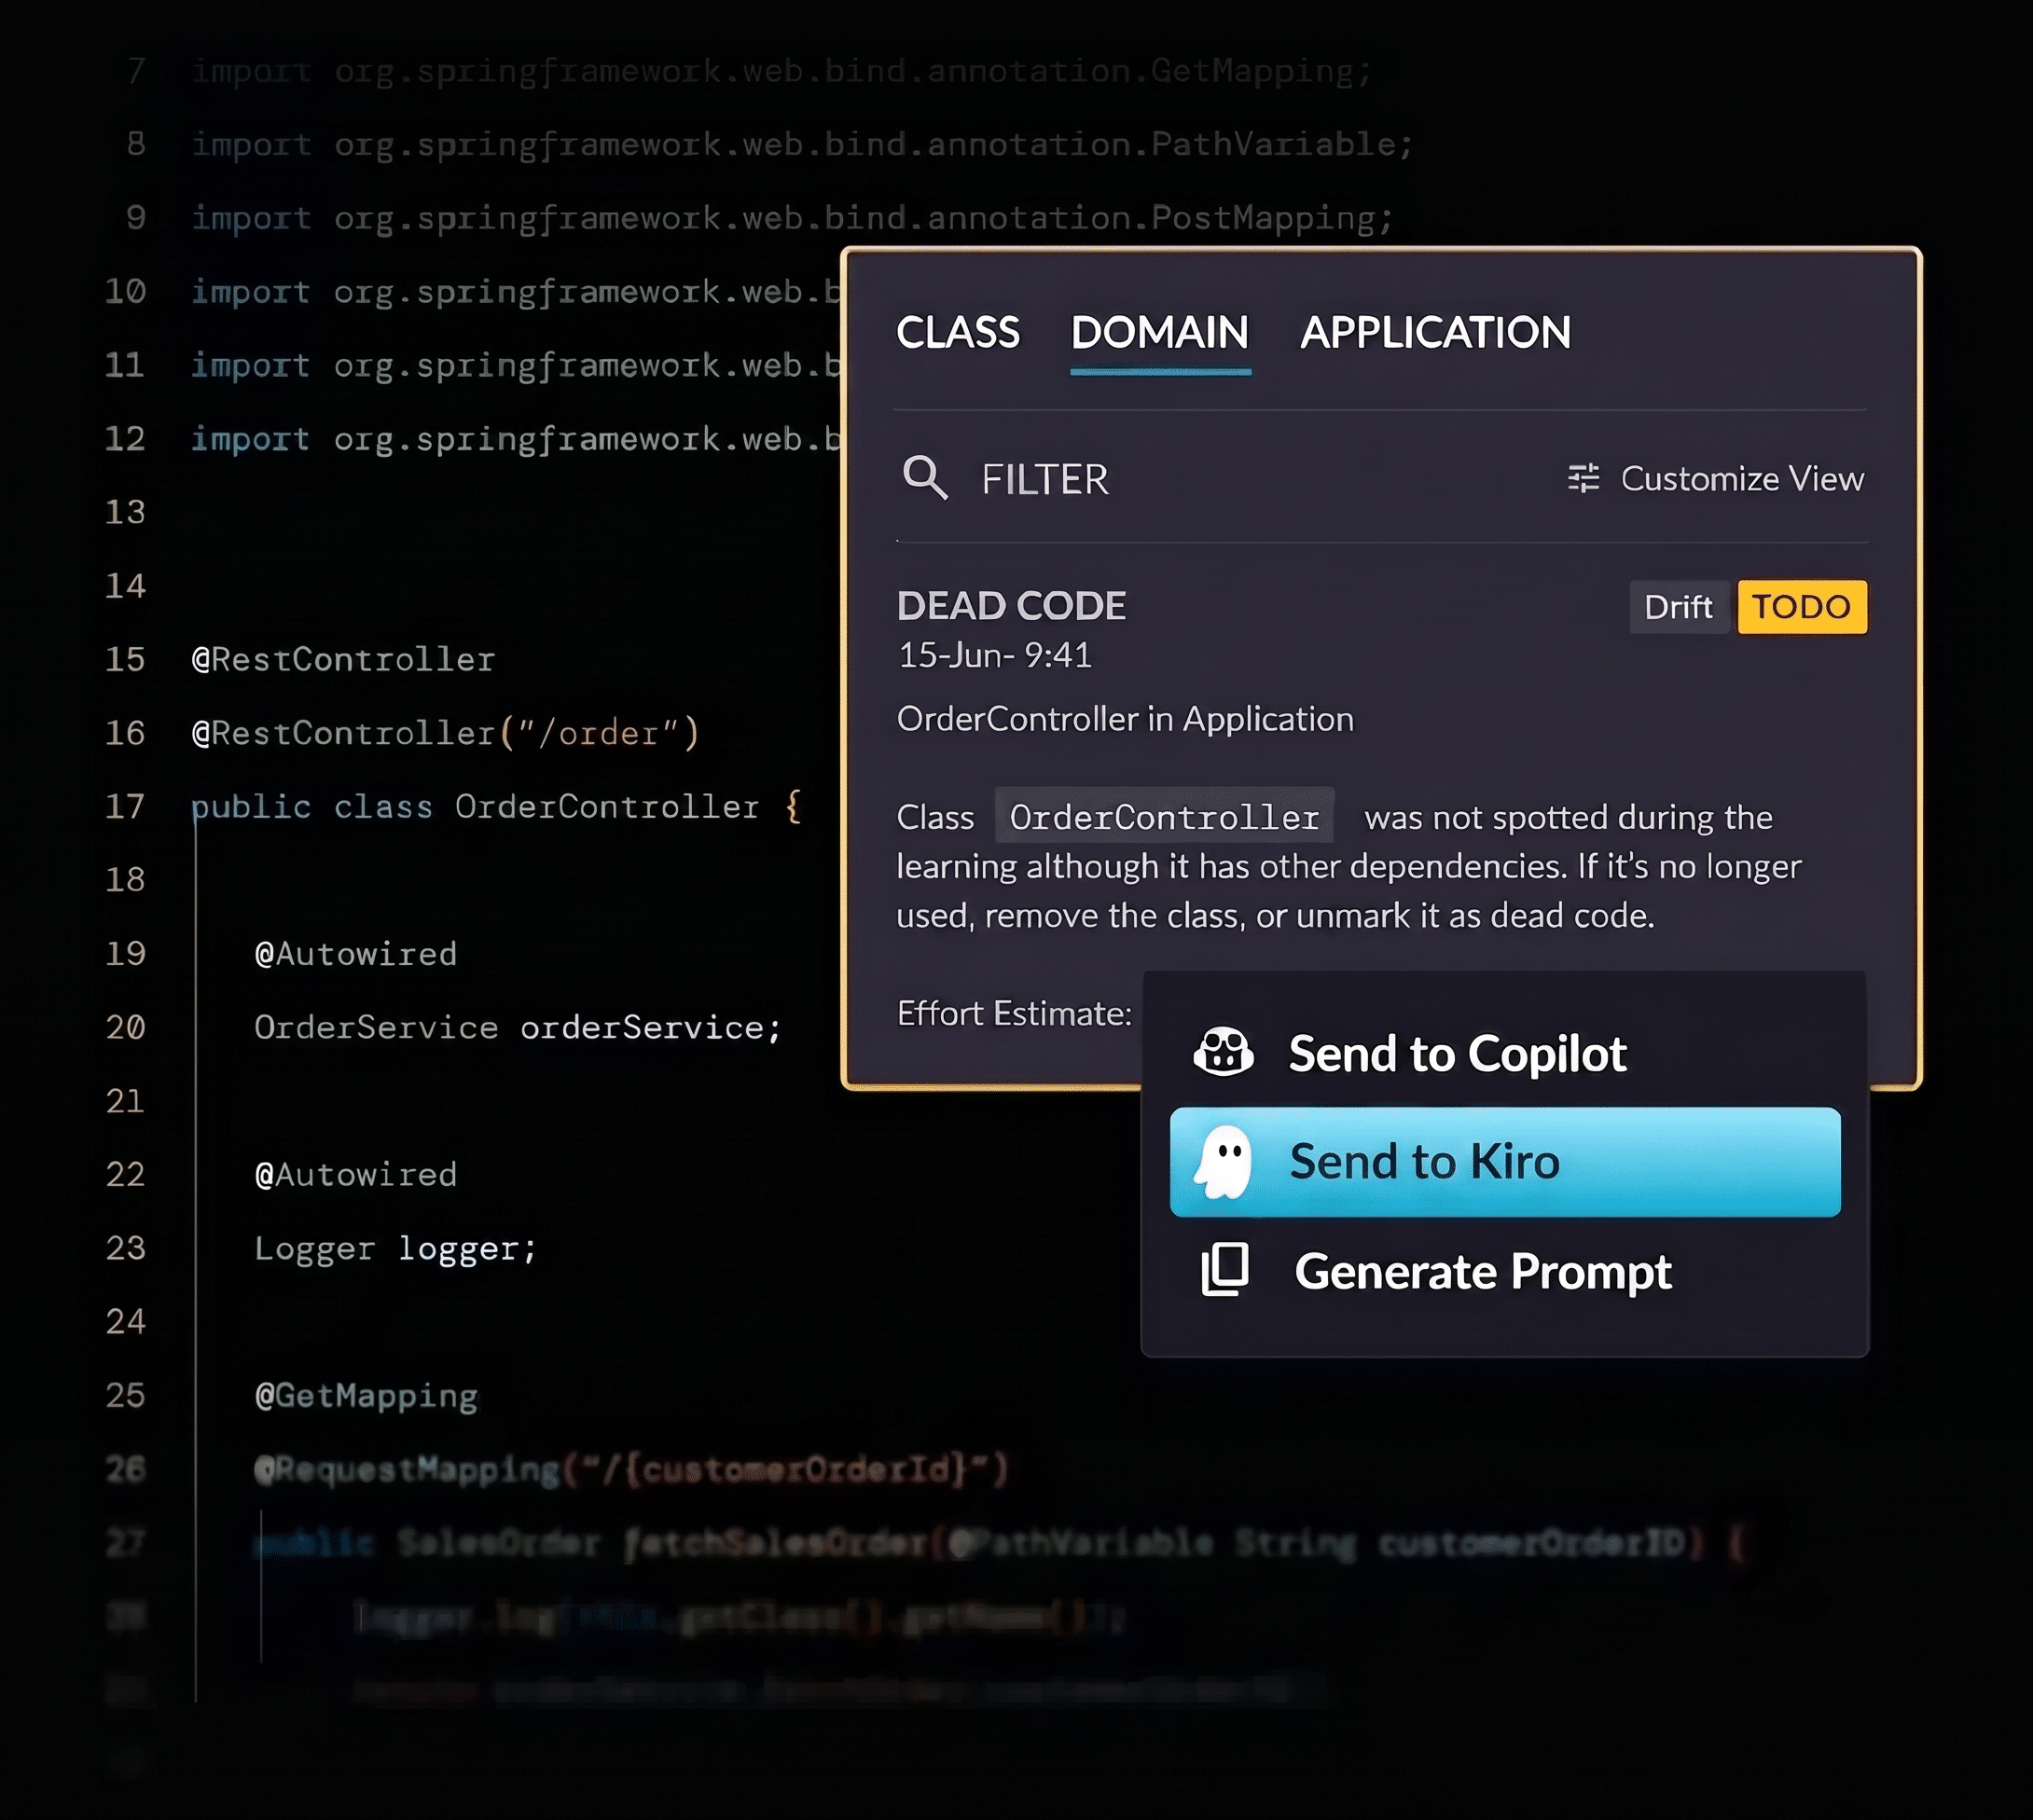Viewport: 2033px width, 1820px height.
Task: Click OrderController in Application text
Action: tap(1125, 719)
